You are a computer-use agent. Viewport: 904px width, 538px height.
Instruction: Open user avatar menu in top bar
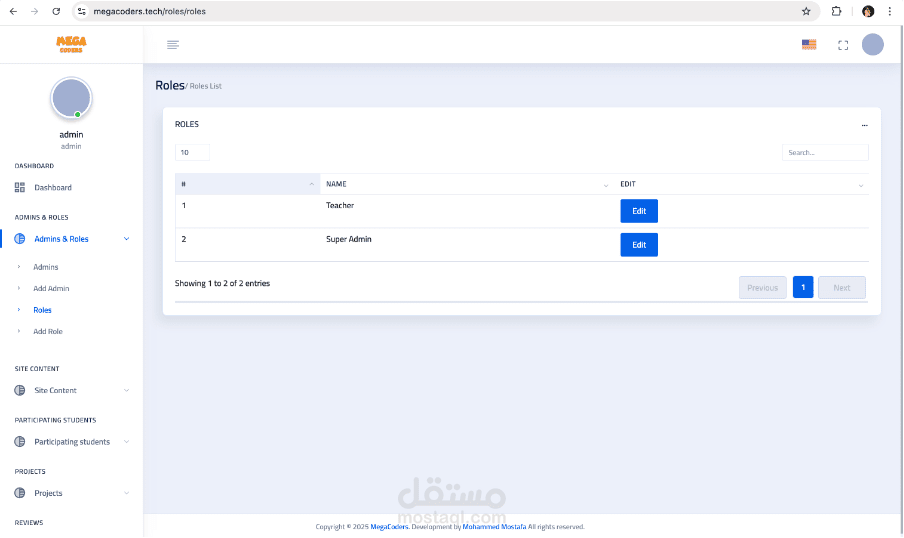click(873, 44)
